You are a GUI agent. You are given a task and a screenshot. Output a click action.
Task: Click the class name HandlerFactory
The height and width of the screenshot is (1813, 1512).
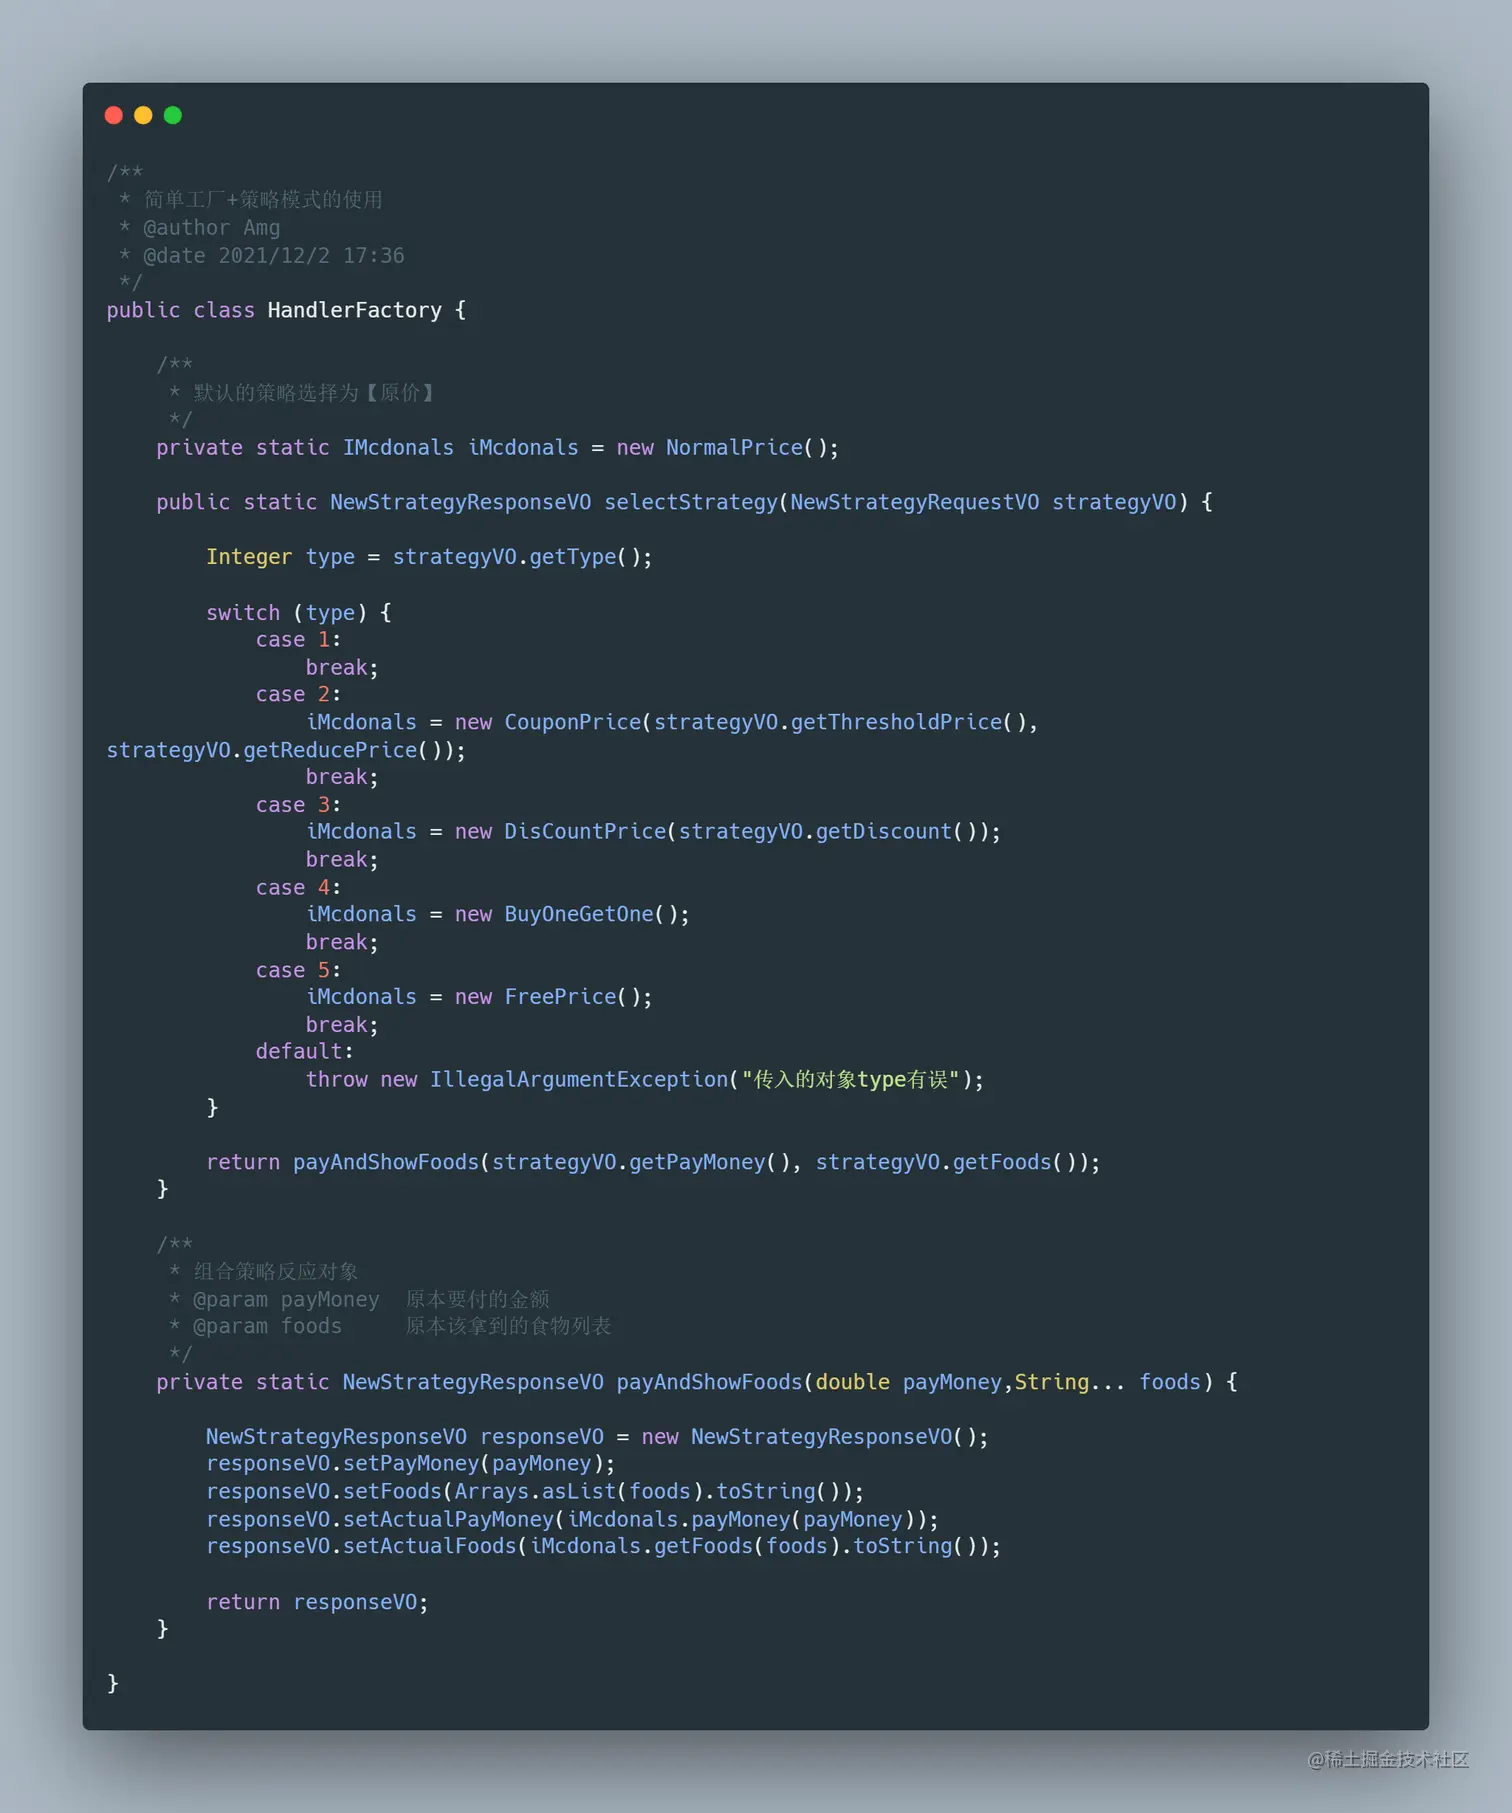tap(354, 310)
